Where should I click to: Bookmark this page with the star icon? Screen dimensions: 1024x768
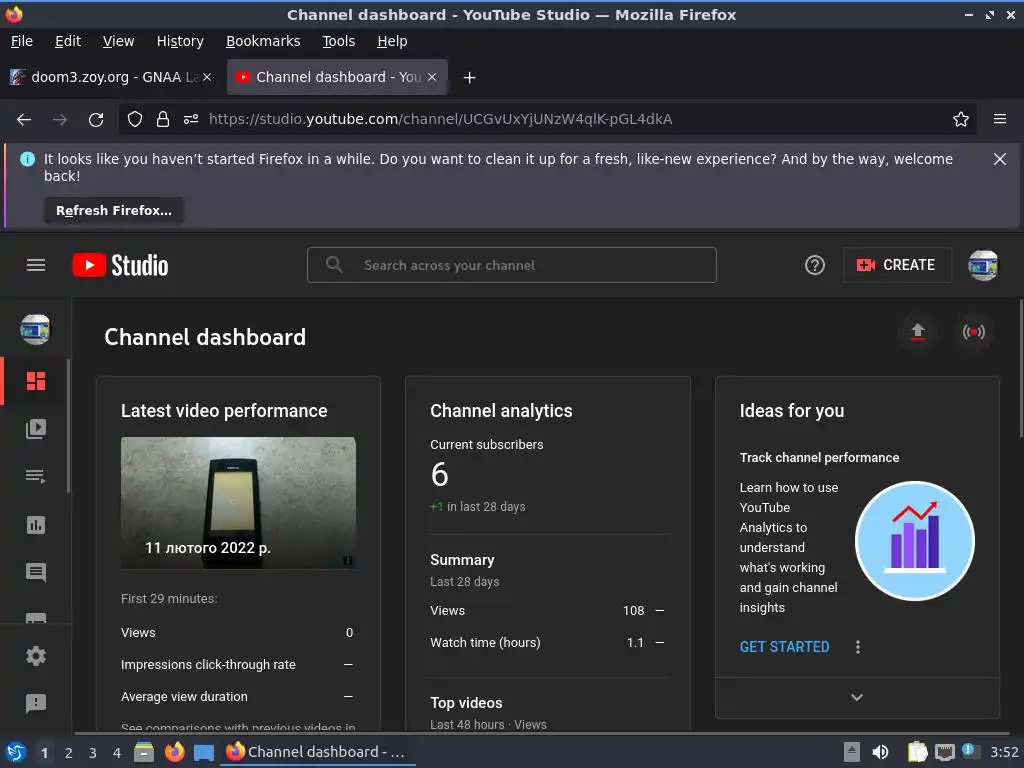click(x=960, y=120)
